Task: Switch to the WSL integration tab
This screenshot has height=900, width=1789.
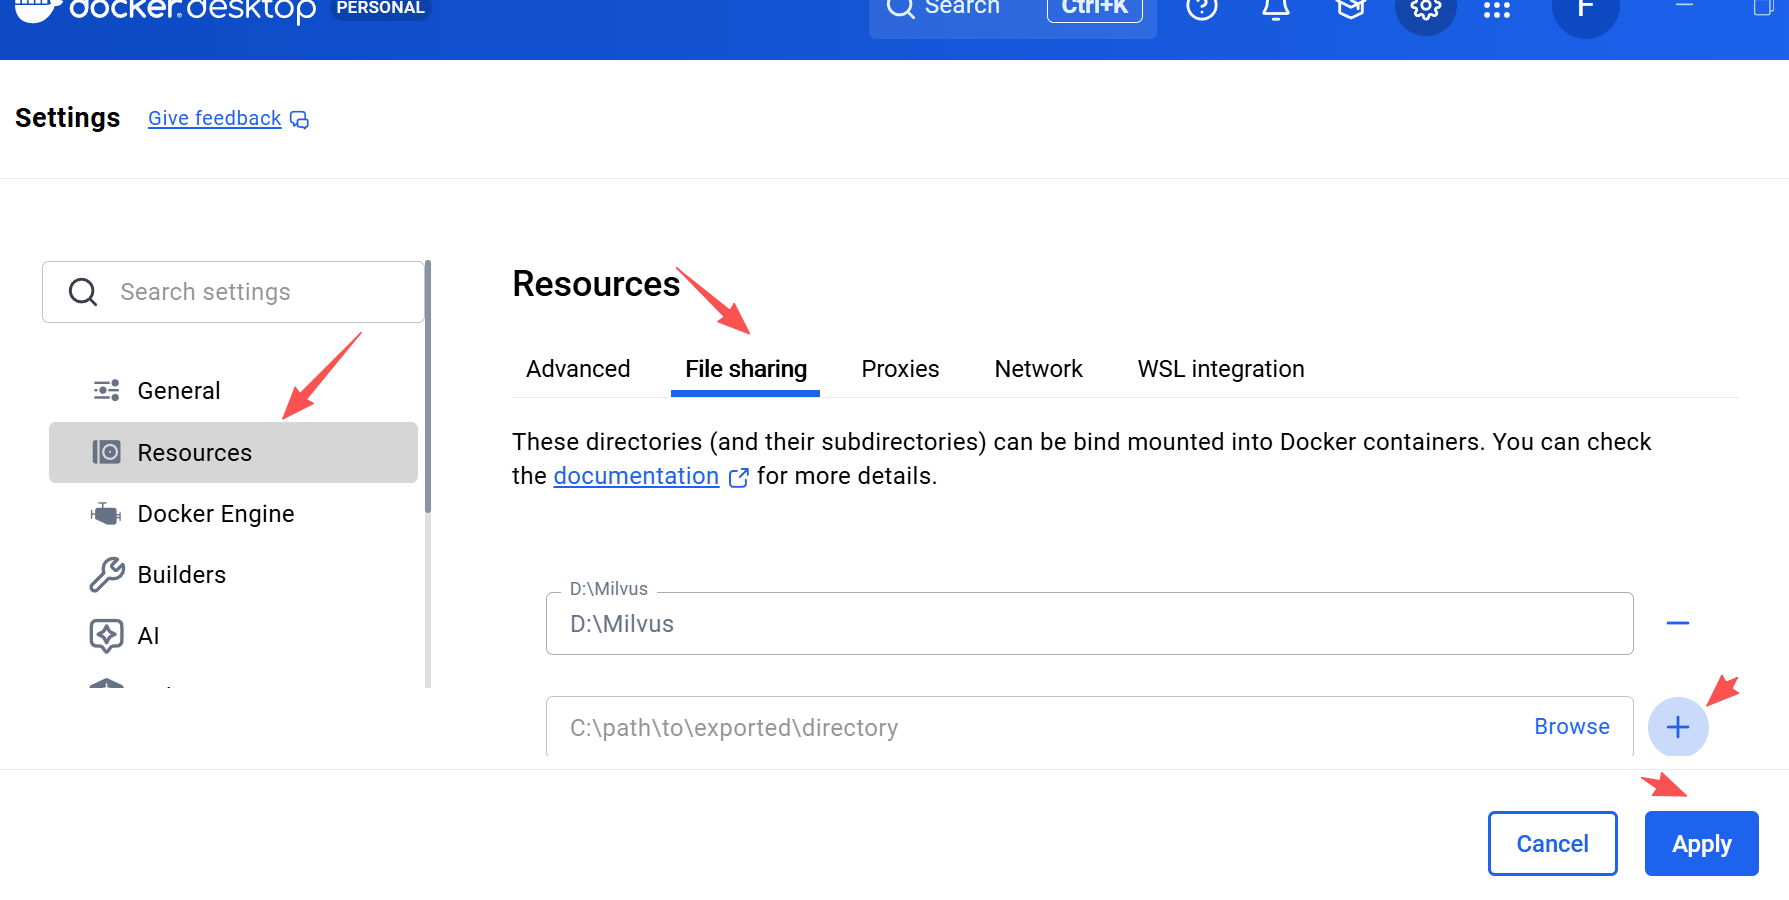Action: 1220,369
